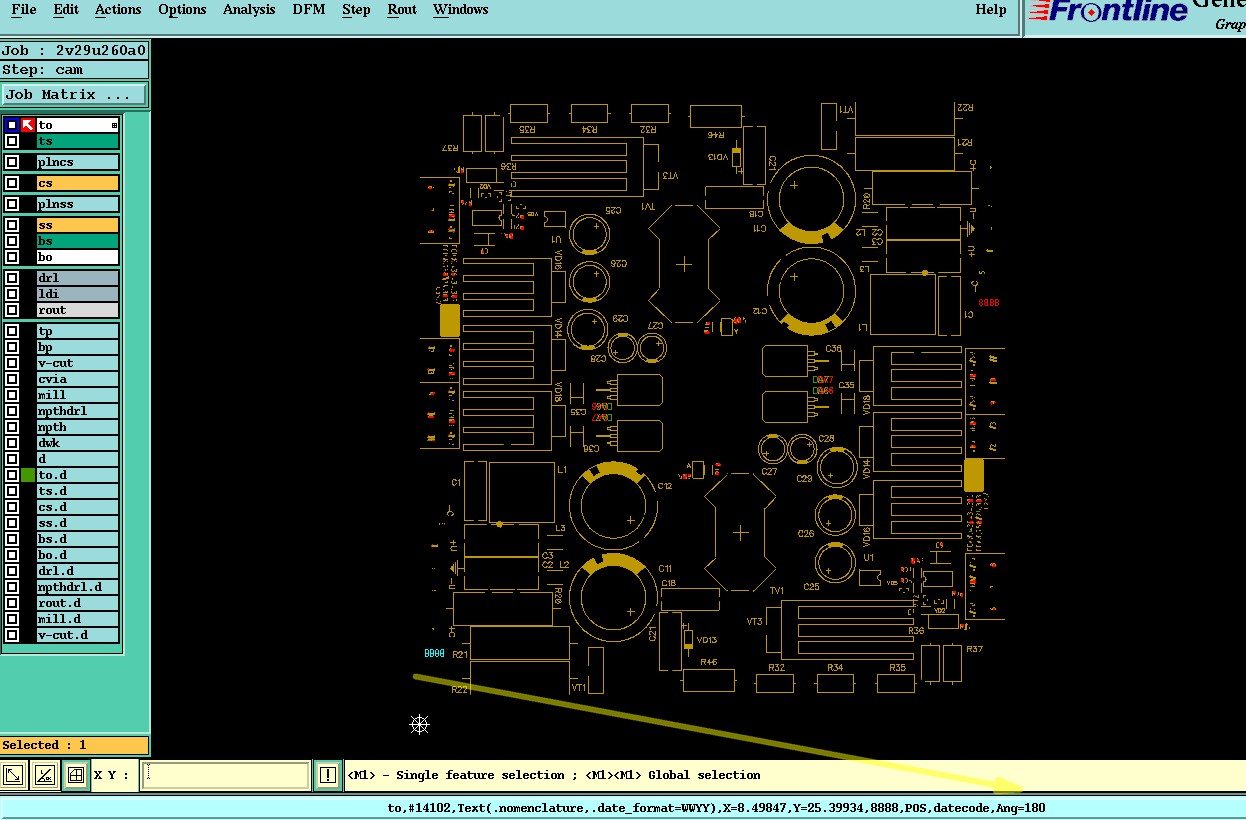Select the 'drl' layer row
The image size is (1246, 820).
pyautogui.click(x=78, y=278)
